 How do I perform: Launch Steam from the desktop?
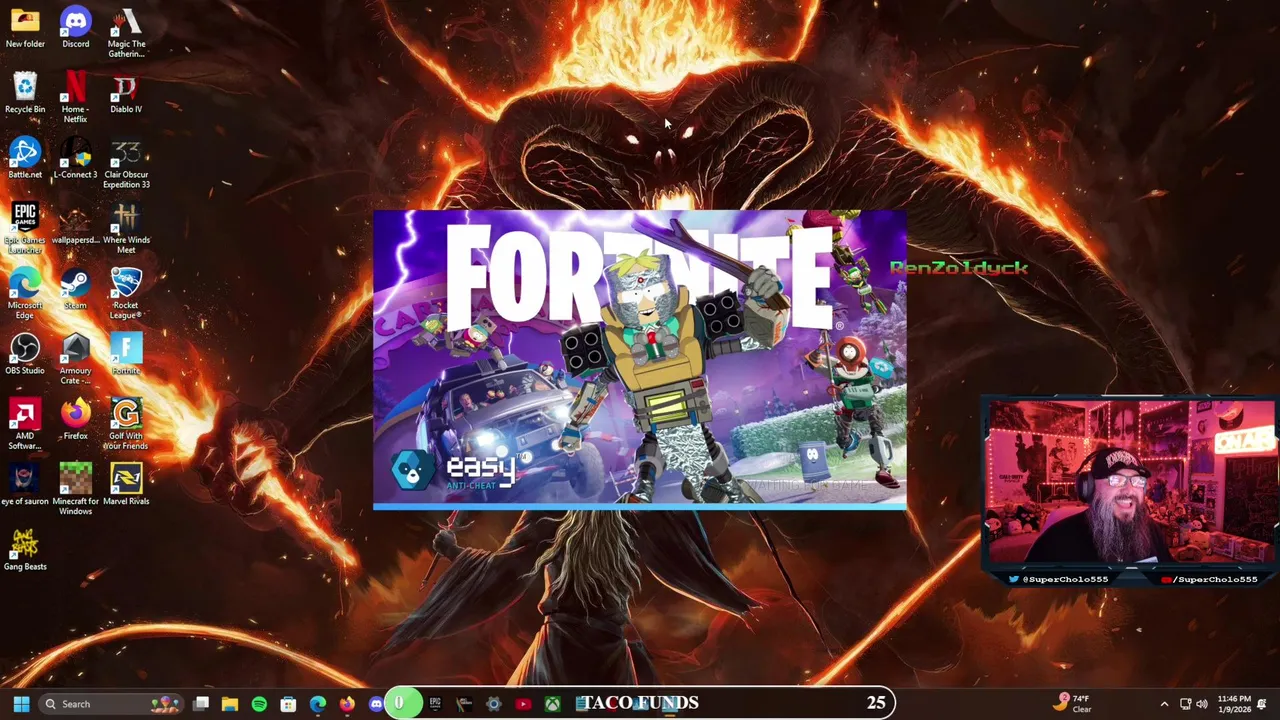(x=75, y=289)
